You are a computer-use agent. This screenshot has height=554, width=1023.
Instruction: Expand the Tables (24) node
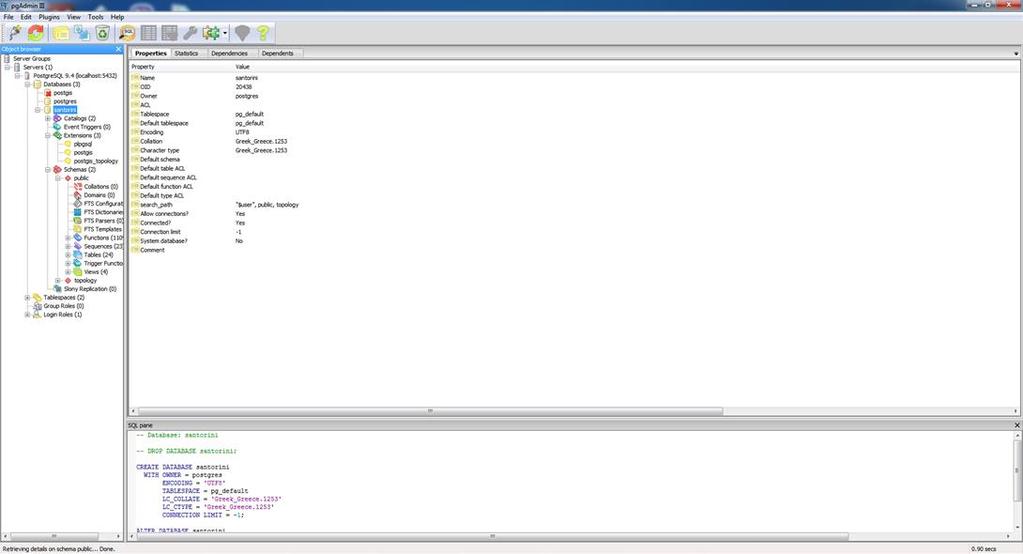tap(68, 255)
